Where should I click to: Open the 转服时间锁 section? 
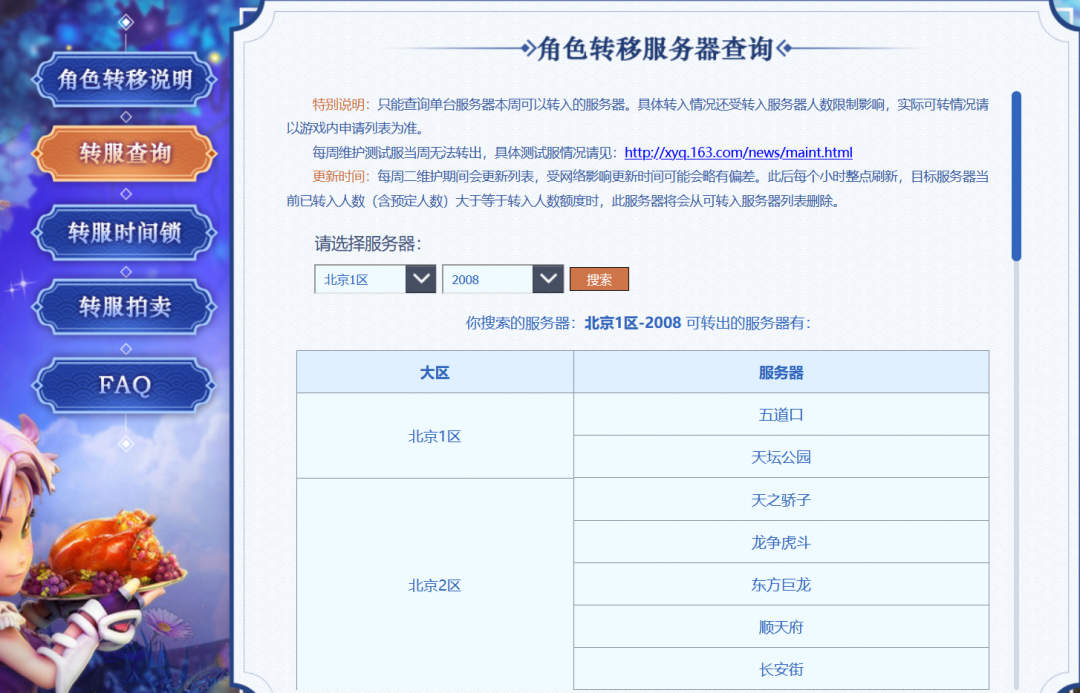click(123, 232)
